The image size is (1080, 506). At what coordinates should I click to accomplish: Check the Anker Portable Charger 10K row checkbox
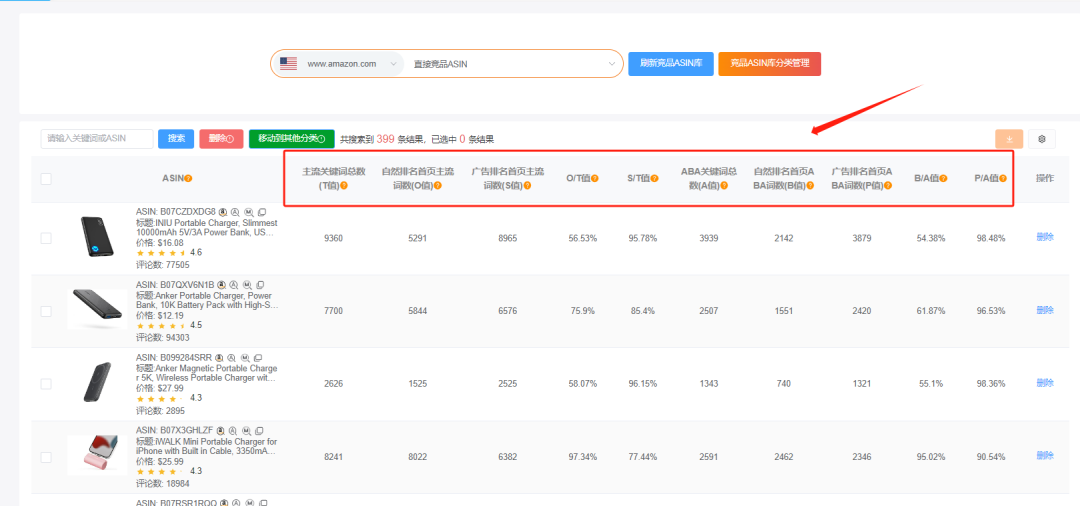46,311
